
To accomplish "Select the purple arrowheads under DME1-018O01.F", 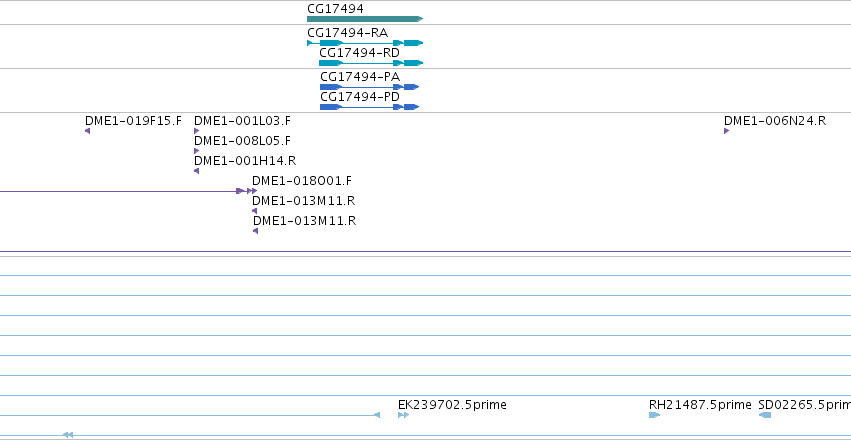I will tap(246, 191).
